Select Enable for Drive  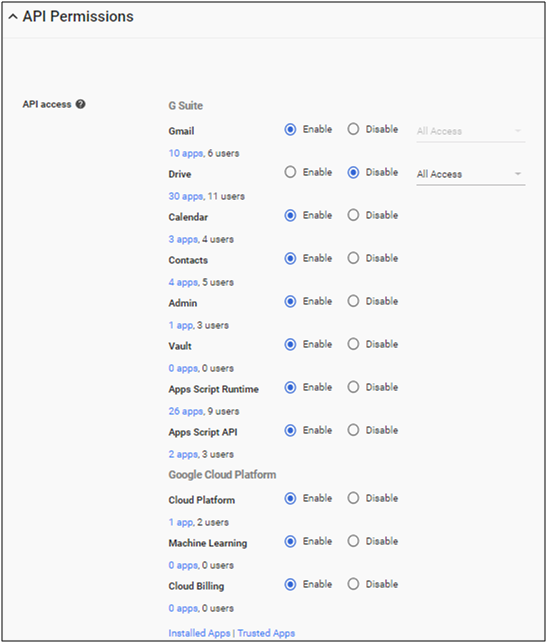tap(290, 172)
